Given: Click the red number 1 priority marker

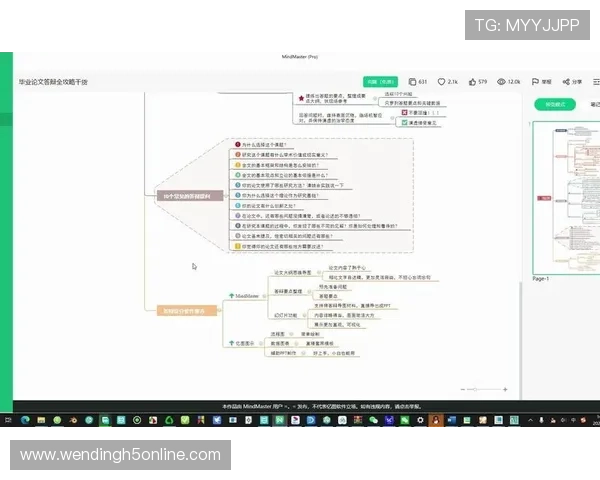Looking at the screenshot, I should [237, 145].
